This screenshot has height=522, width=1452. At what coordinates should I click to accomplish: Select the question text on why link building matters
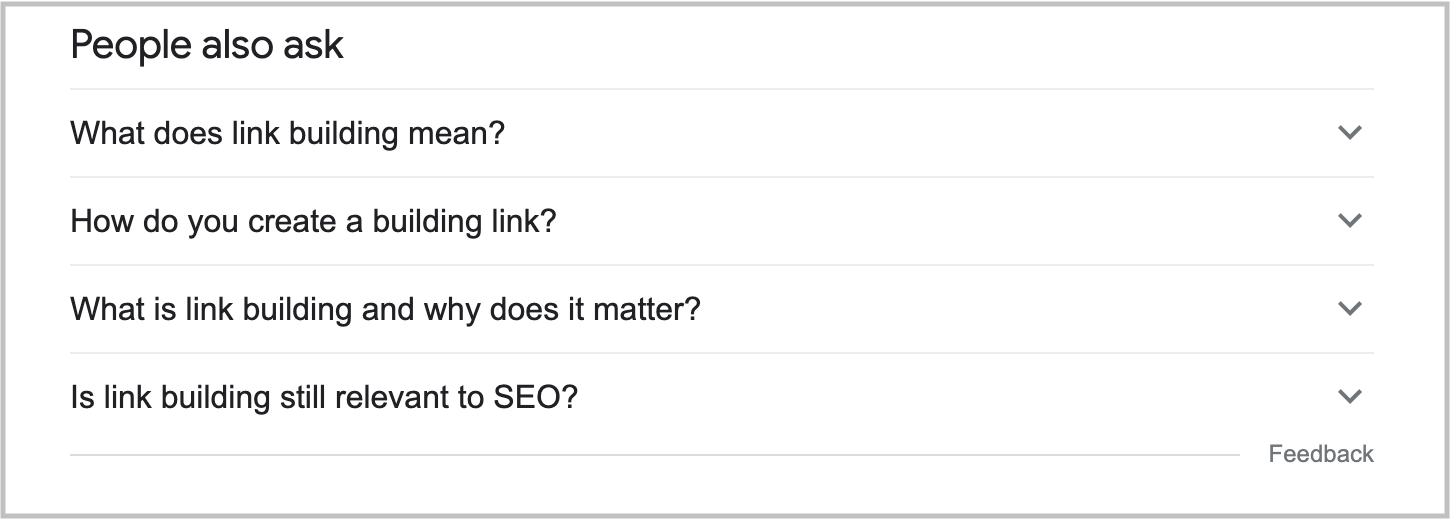(x=385, y=309)
